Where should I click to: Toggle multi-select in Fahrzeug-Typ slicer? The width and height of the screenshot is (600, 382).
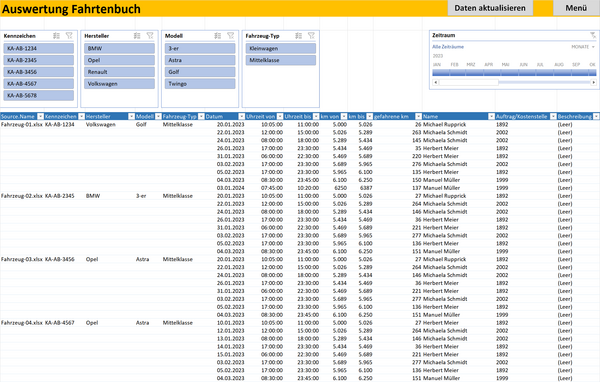tap(299, 36)
